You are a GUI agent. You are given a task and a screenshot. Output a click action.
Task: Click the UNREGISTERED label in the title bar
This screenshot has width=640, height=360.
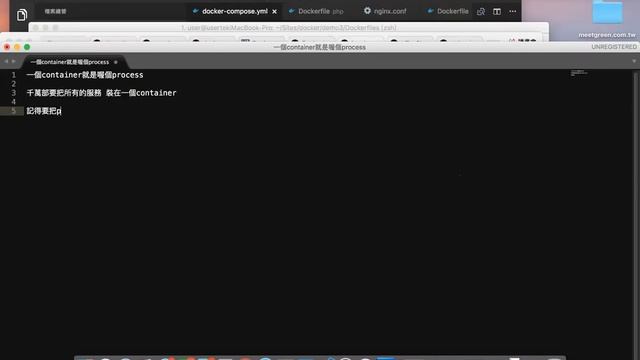613,47
